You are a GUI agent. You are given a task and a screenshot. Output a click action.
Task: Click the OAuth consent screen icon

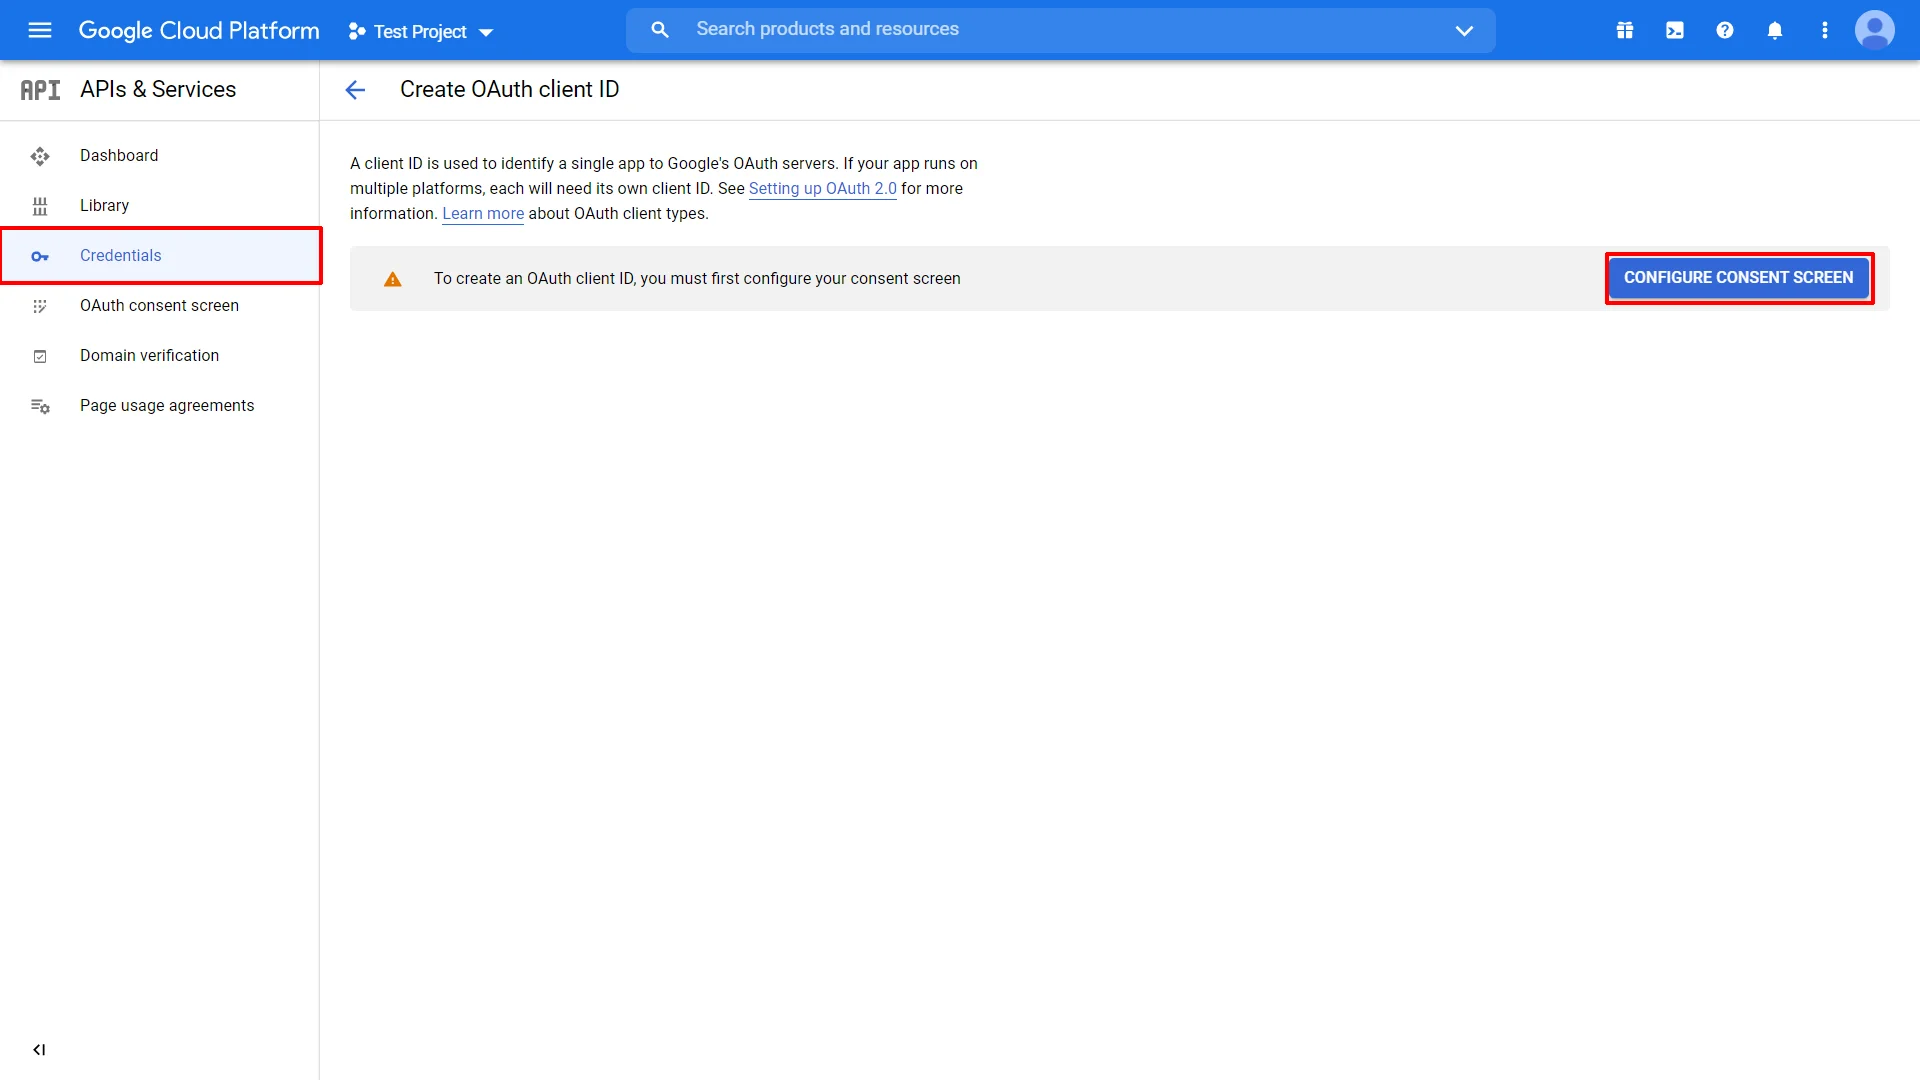coord(40,305)
